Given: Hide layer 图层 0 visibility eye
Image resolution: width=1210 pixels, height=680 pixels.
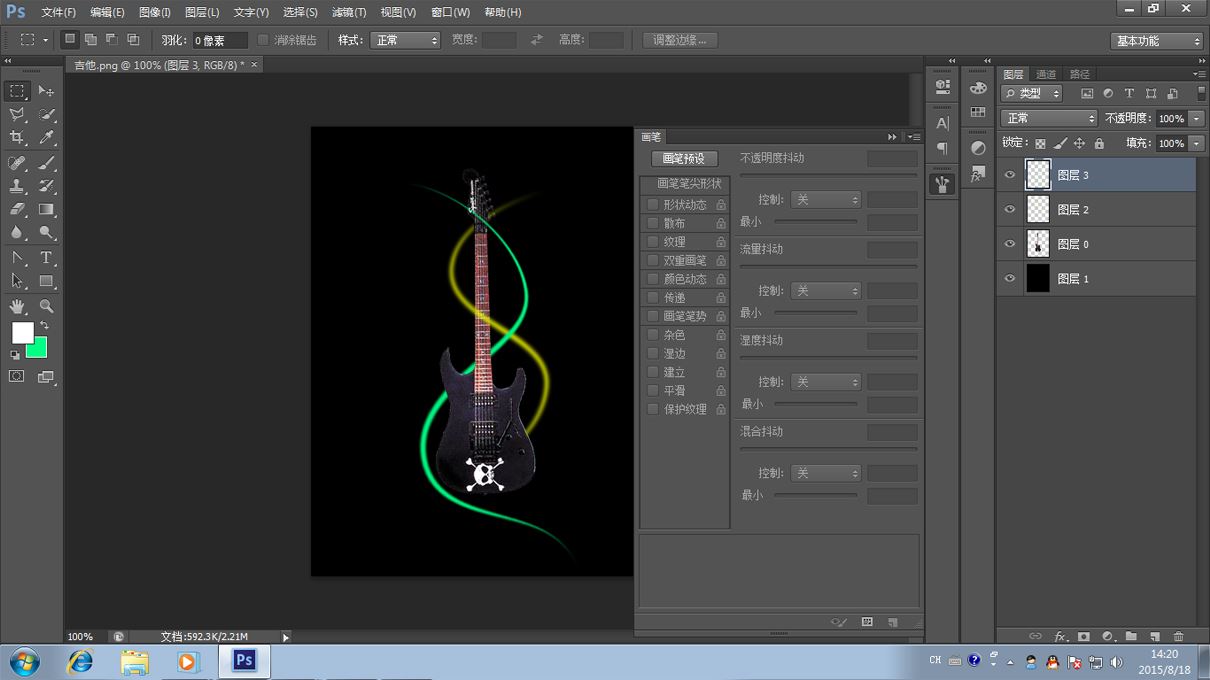Looking at the screenshot, I should point(1010,244).
